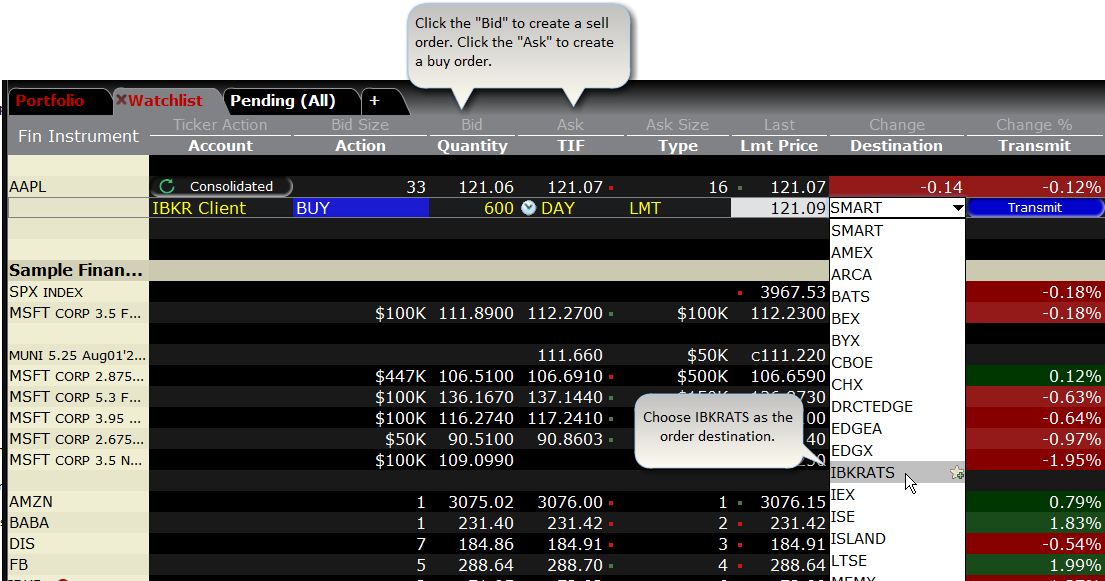Image resolution: width=1105 pixels, height=581 pixels.
Task: Click SPX last value 3967.53
Action: coord(793,292)
